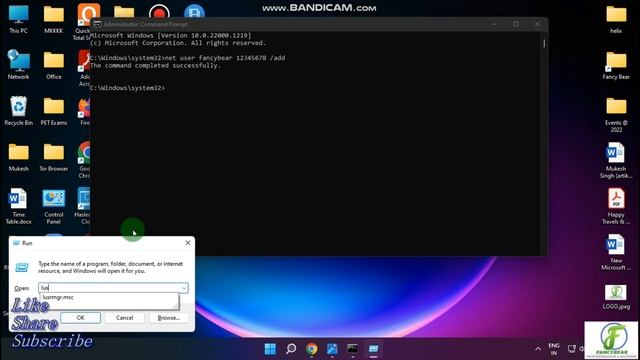Open the Office folder
Image resolution: width=640 pixels, height=360 pixels.
coord(53,64)
